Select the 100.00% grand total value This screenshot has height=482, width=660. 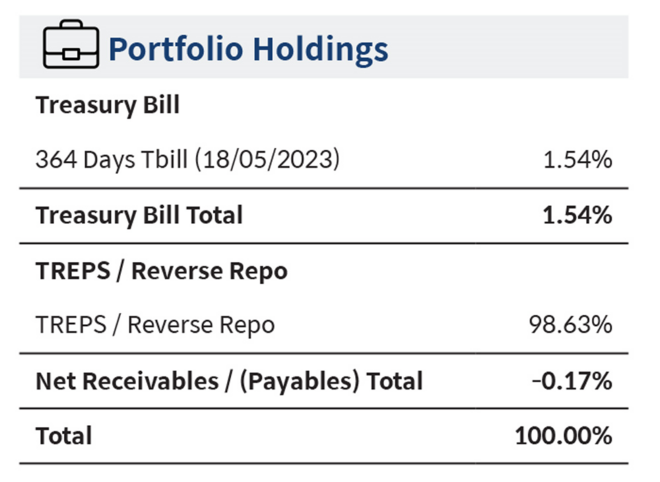[x=565, y=436]
